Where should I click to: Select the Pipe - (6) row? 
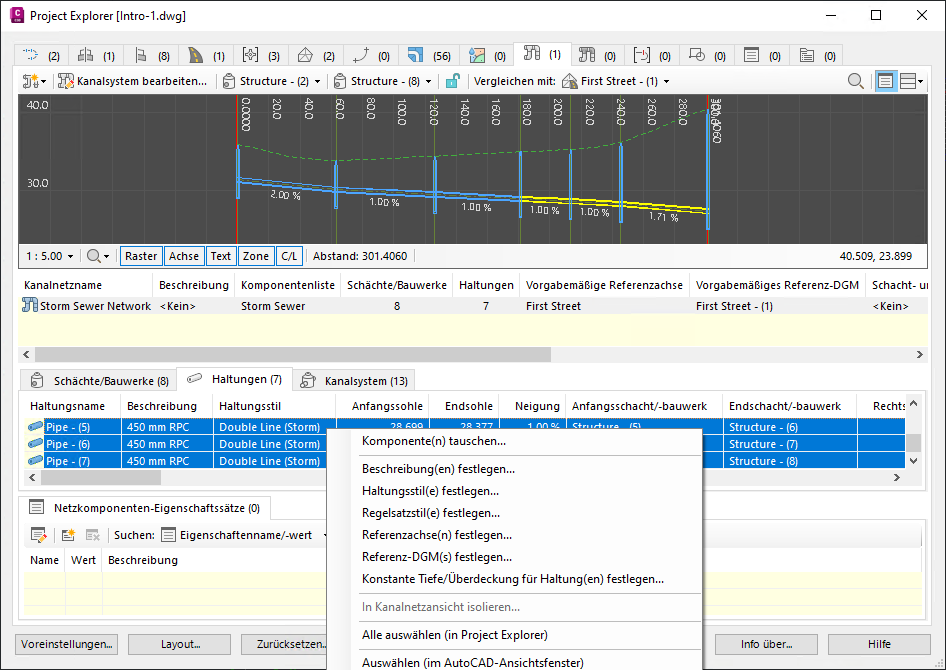coord(68,444)
